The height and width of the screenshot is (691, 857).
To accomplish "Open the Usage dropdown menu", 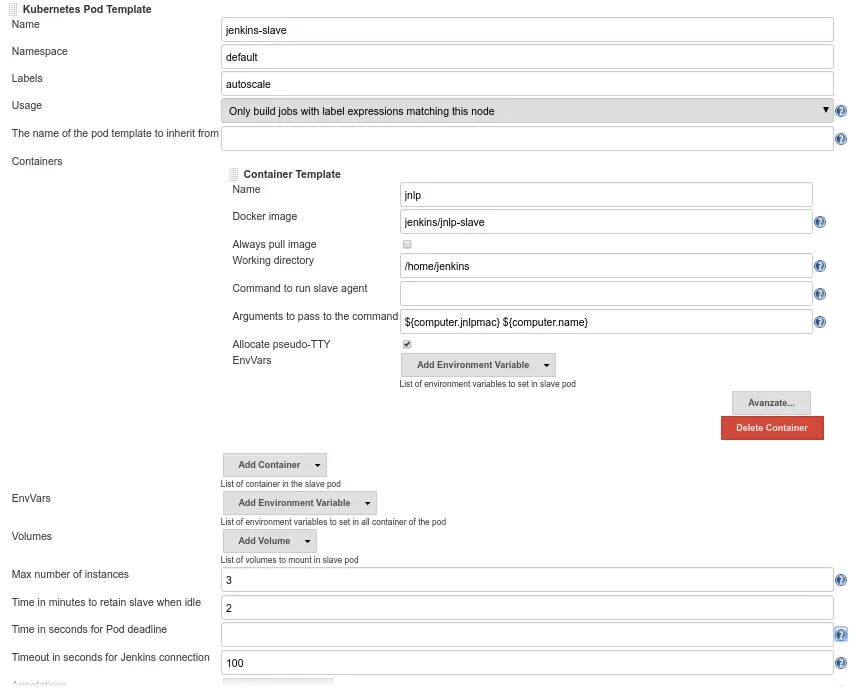I will [x=527, y=111].
